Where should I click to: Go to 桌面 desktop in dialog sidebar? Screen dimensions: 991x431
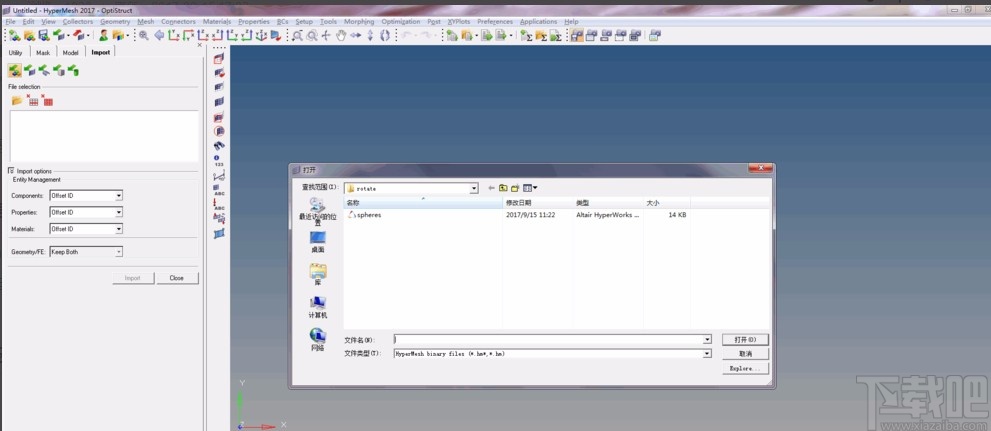click(x=317, y=241)
